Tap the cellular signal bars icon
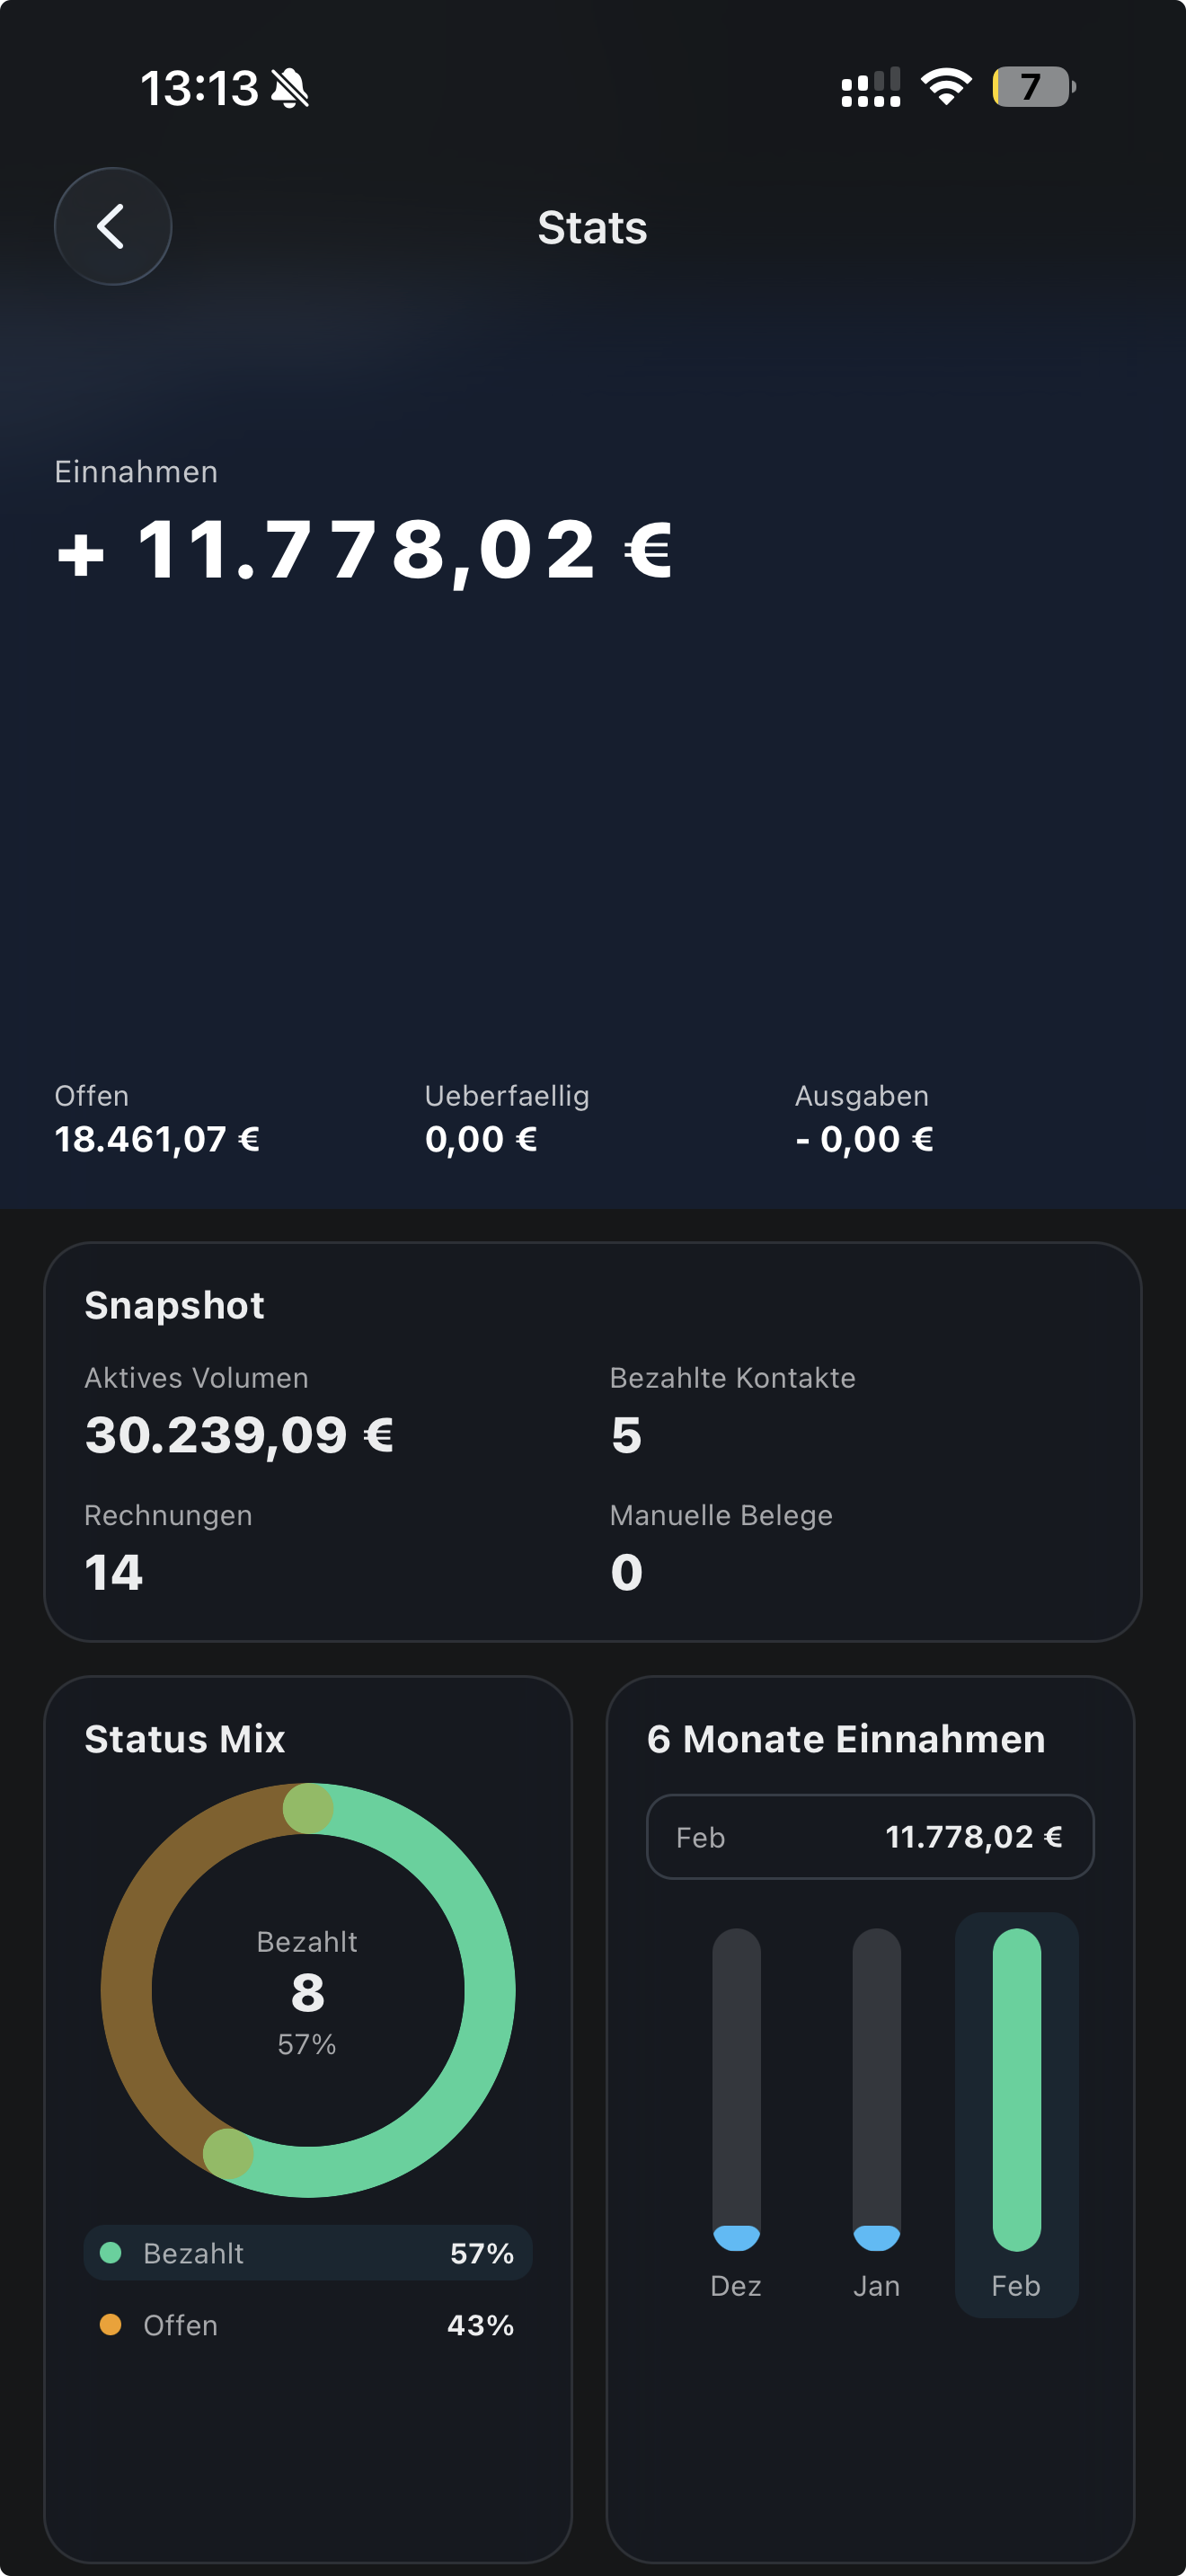 (870, 88)
